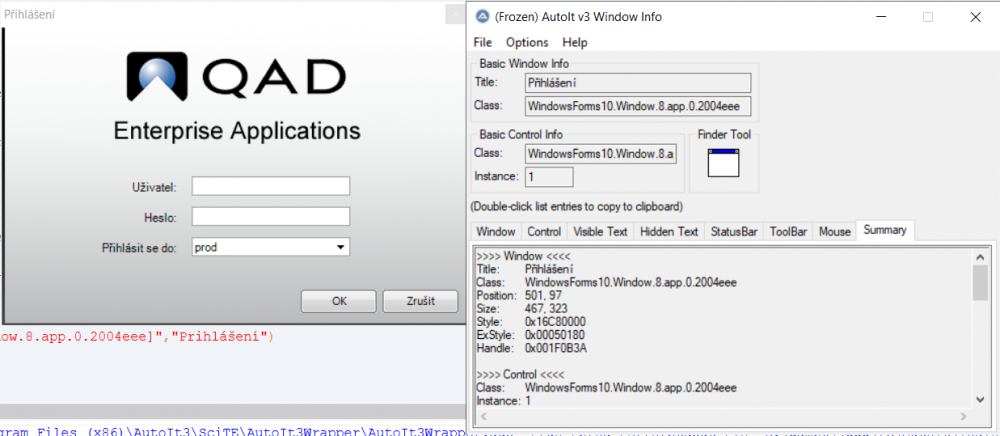Click the Uživatel input field
This screenshot has width=1000, height=436.
click(270, 186)
